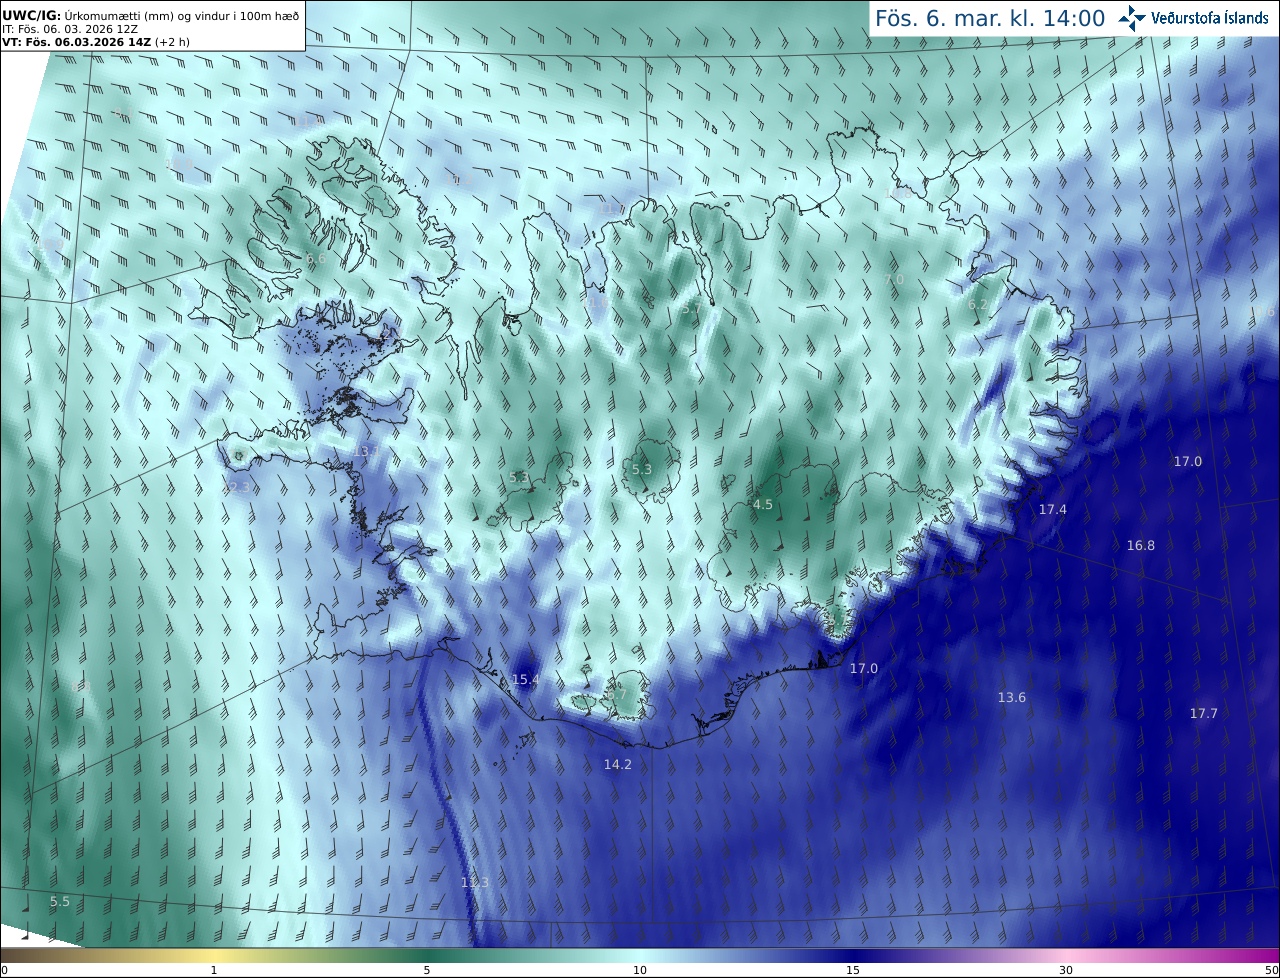
Task: Click the 17.7 value label
Action: pos(1203,714)
